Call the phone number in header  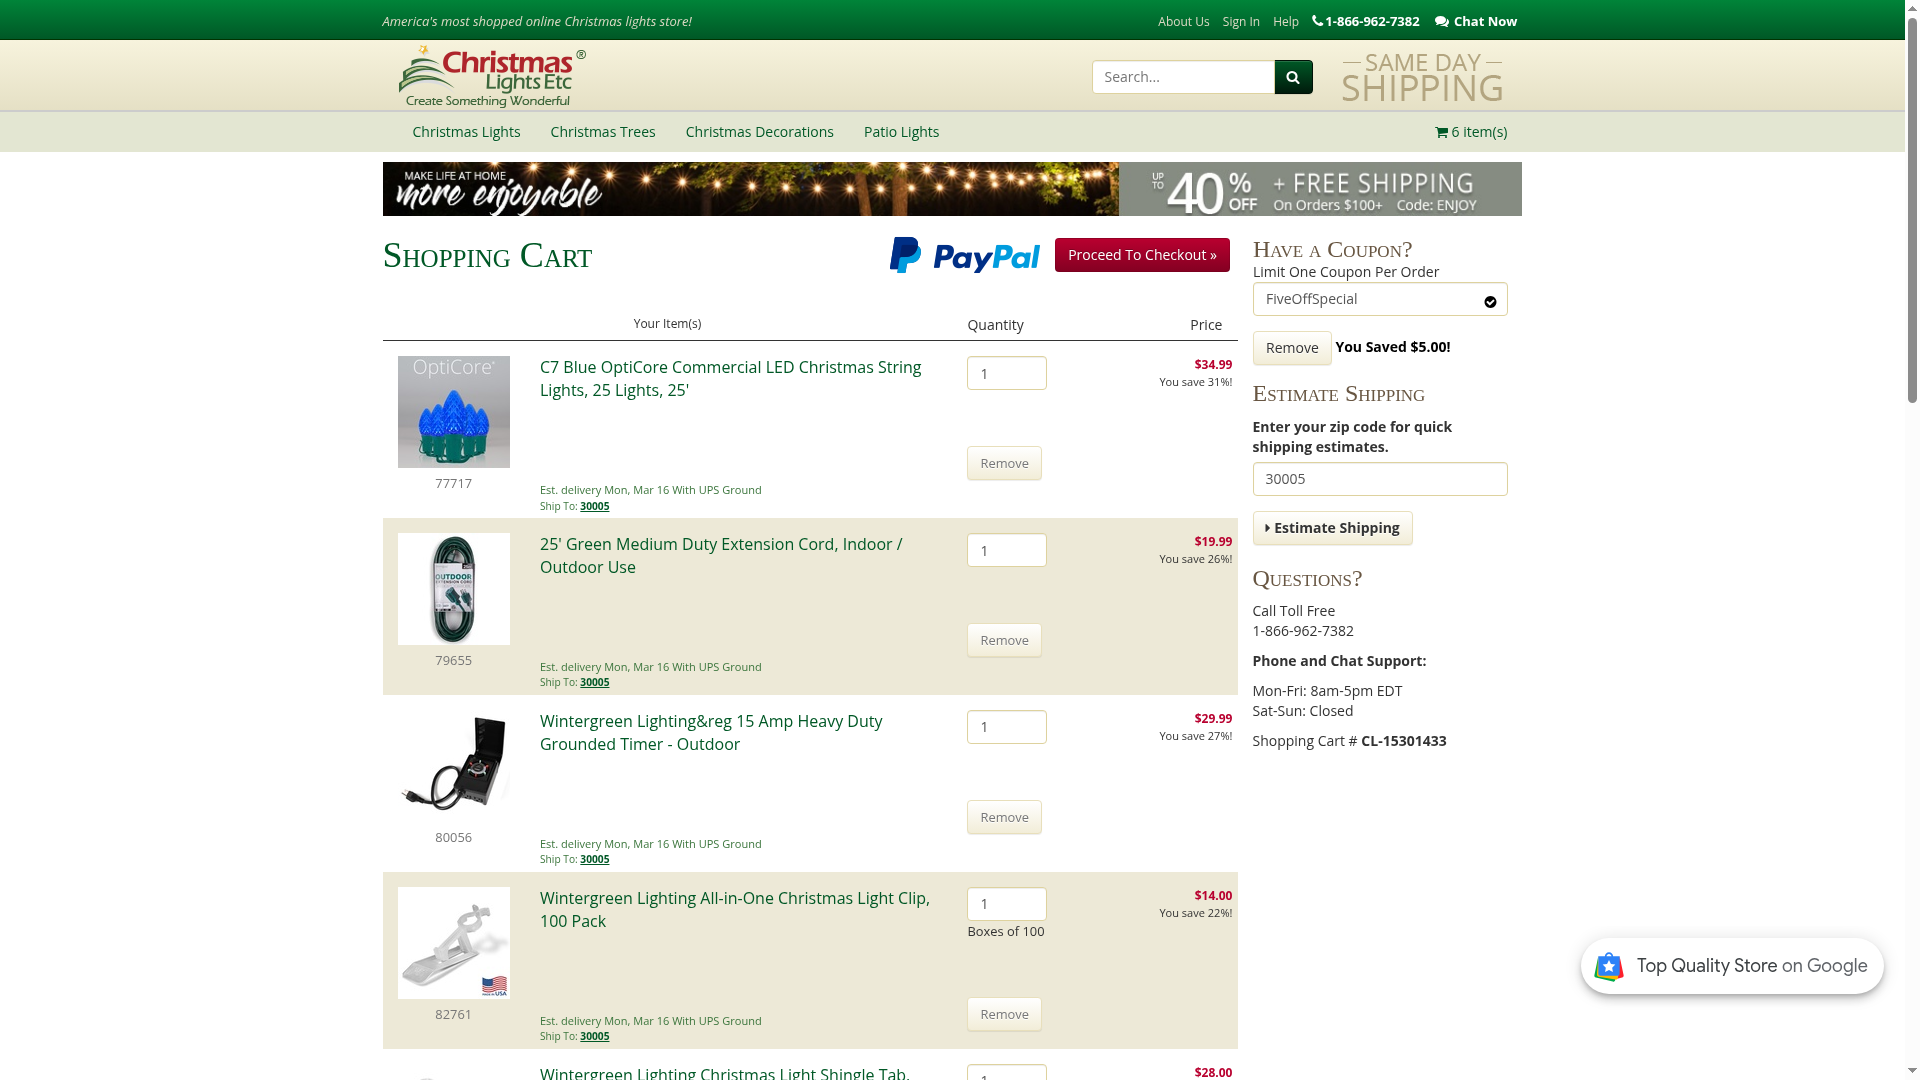click(x=1365, y=21)
